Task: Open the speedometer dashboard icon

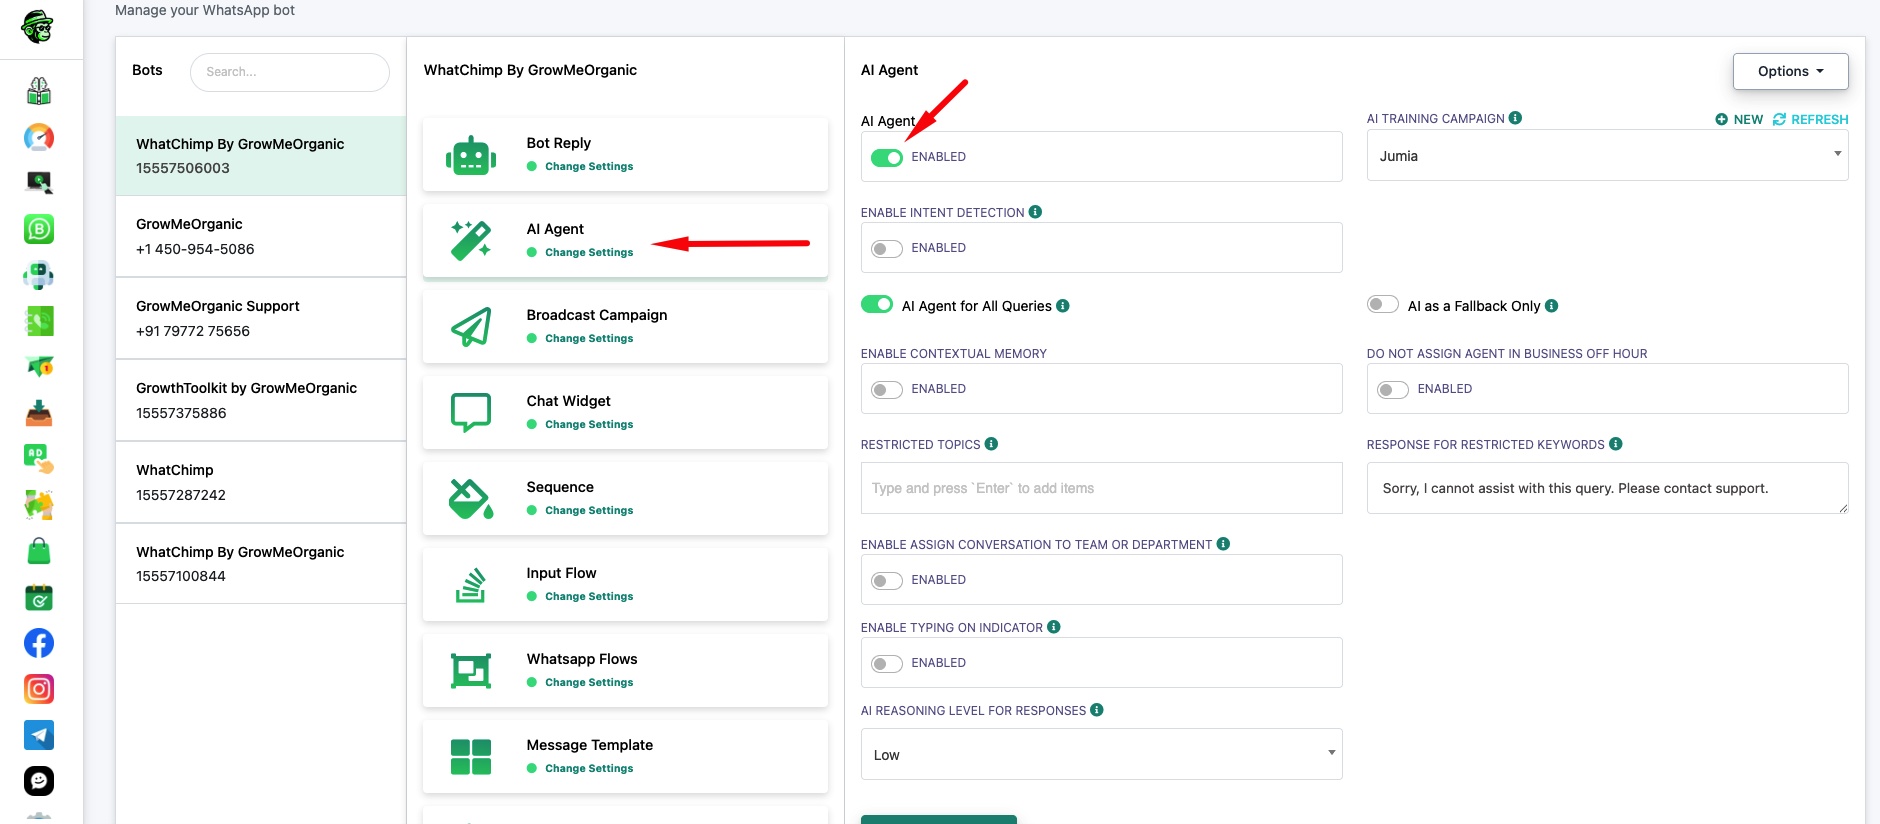Action: click(x=39, y=137)
